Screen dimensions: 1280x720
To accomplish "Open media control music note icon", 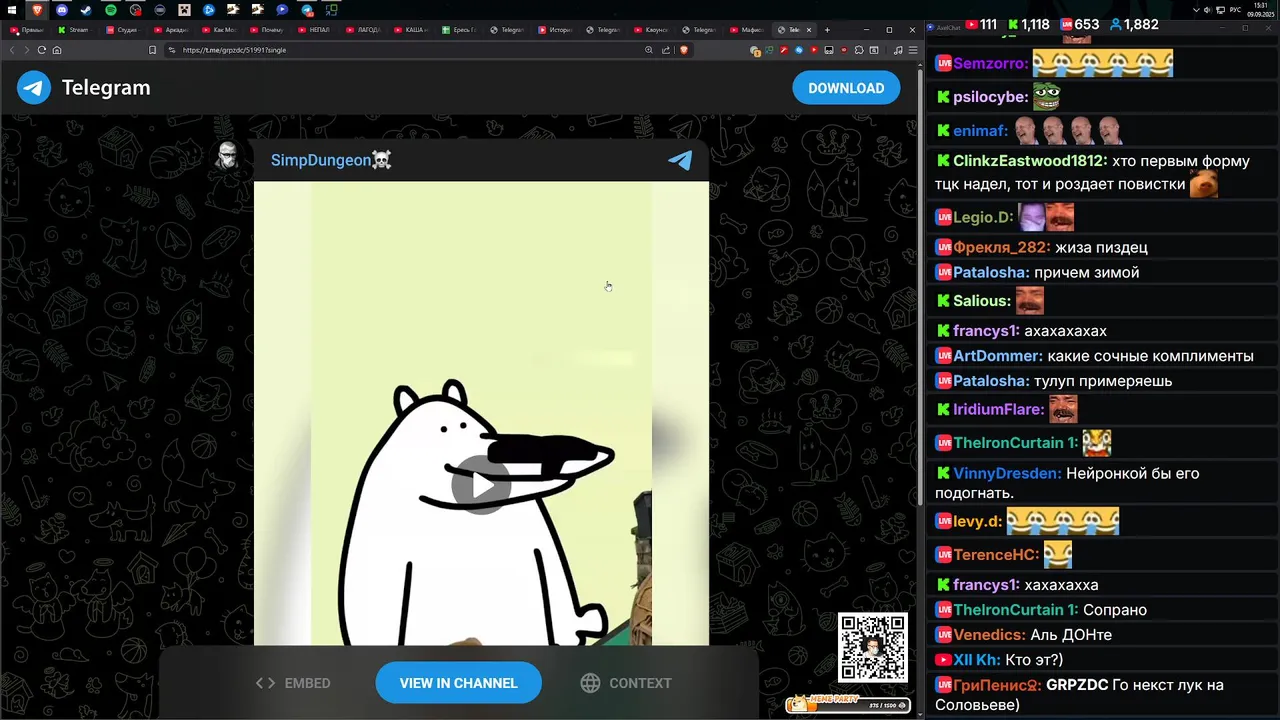I will click(x=898, y=50).
